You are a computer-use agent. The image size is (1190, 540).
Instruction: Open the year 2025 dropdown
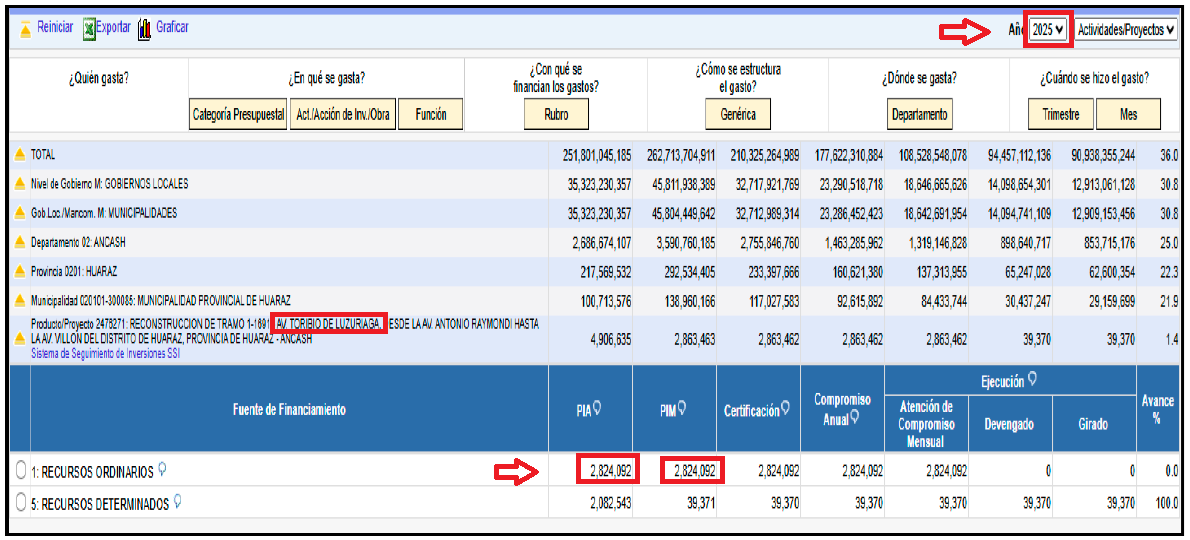(x=1048, y=30)
